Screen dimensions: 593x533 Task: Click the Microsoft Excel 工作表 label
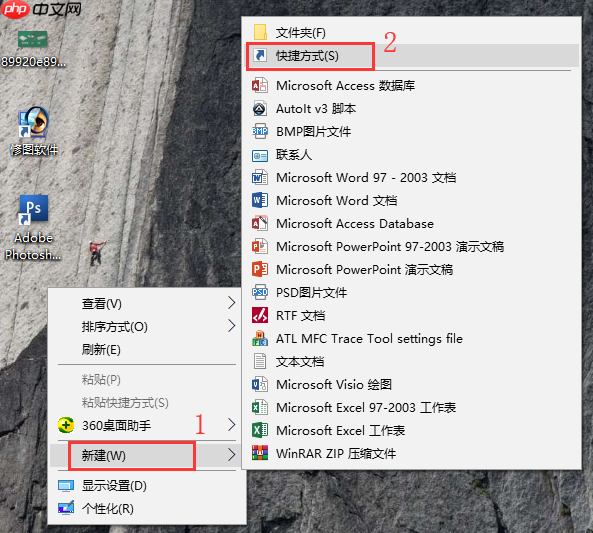[340, 430]
